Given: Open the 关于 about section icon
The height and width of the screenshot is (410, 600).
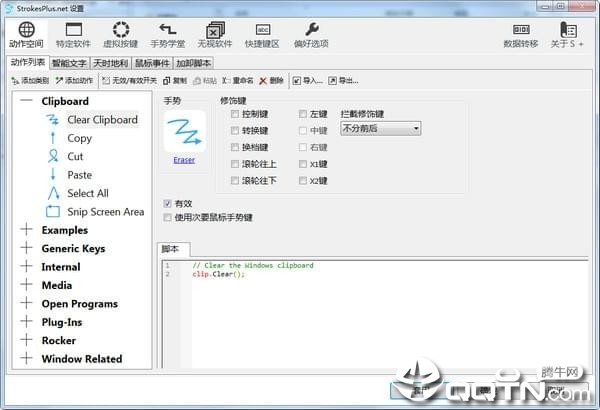Looking at the screenshot, I should click(567, 35).
